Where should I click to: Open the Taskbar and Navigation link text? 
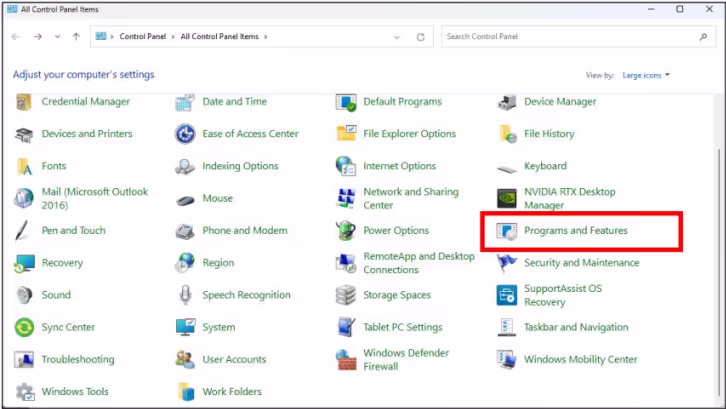pyautogui.click(x=576, y=327)
